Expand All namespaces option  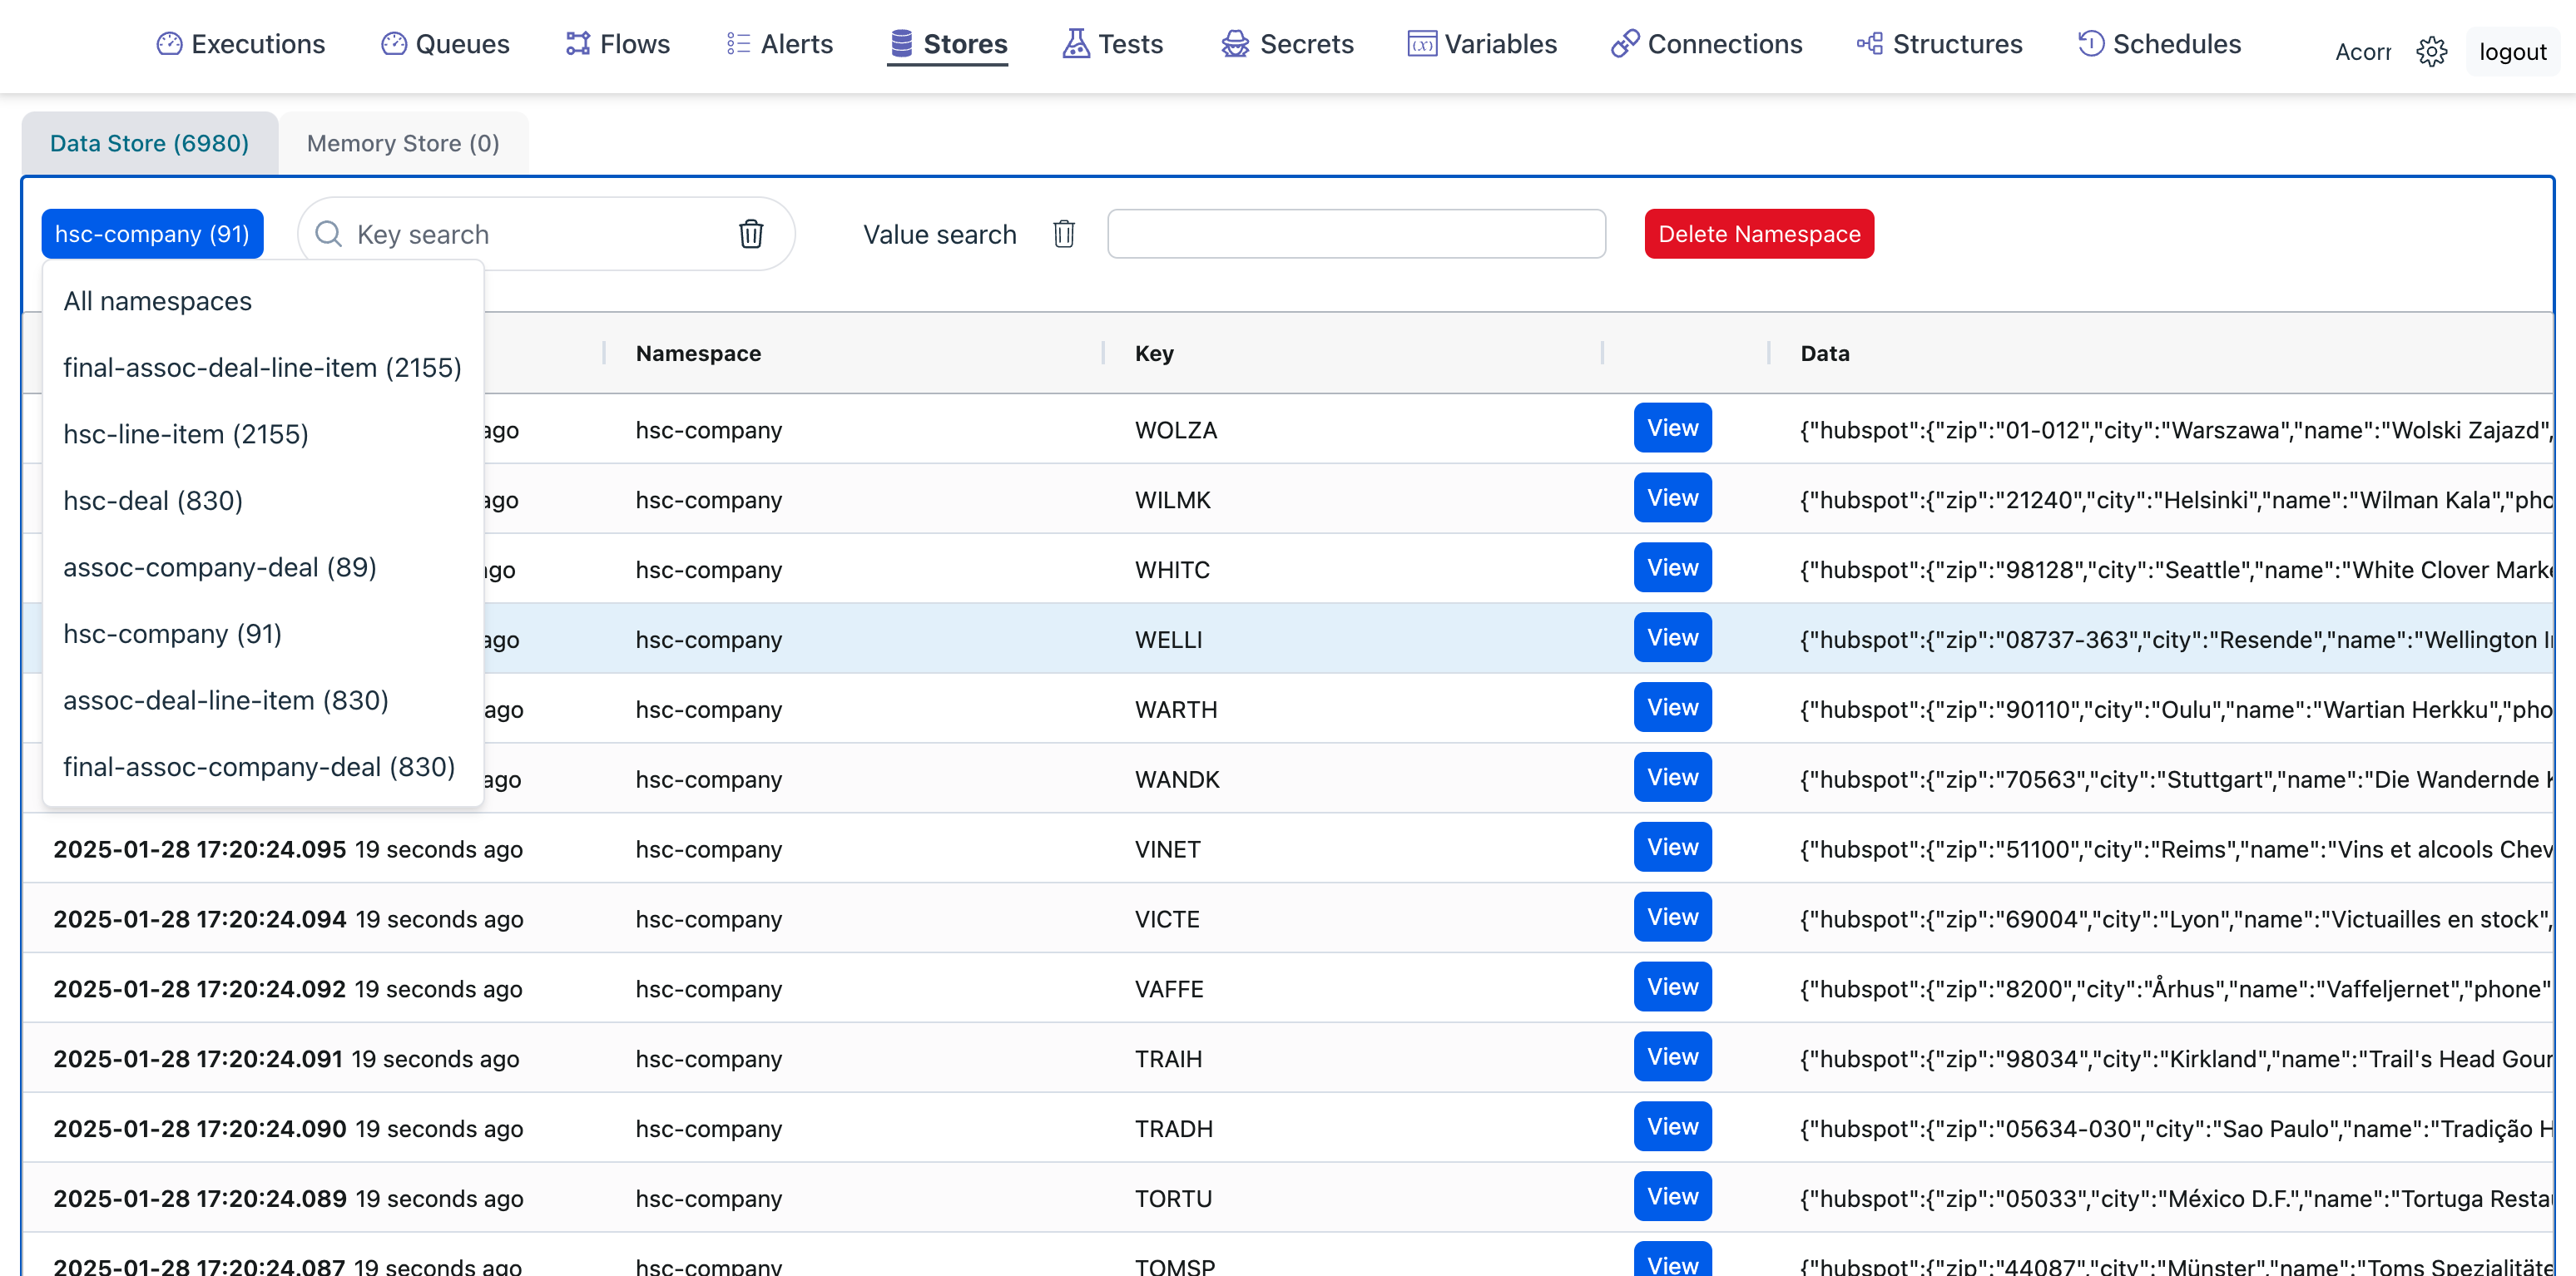click(158, 300)
